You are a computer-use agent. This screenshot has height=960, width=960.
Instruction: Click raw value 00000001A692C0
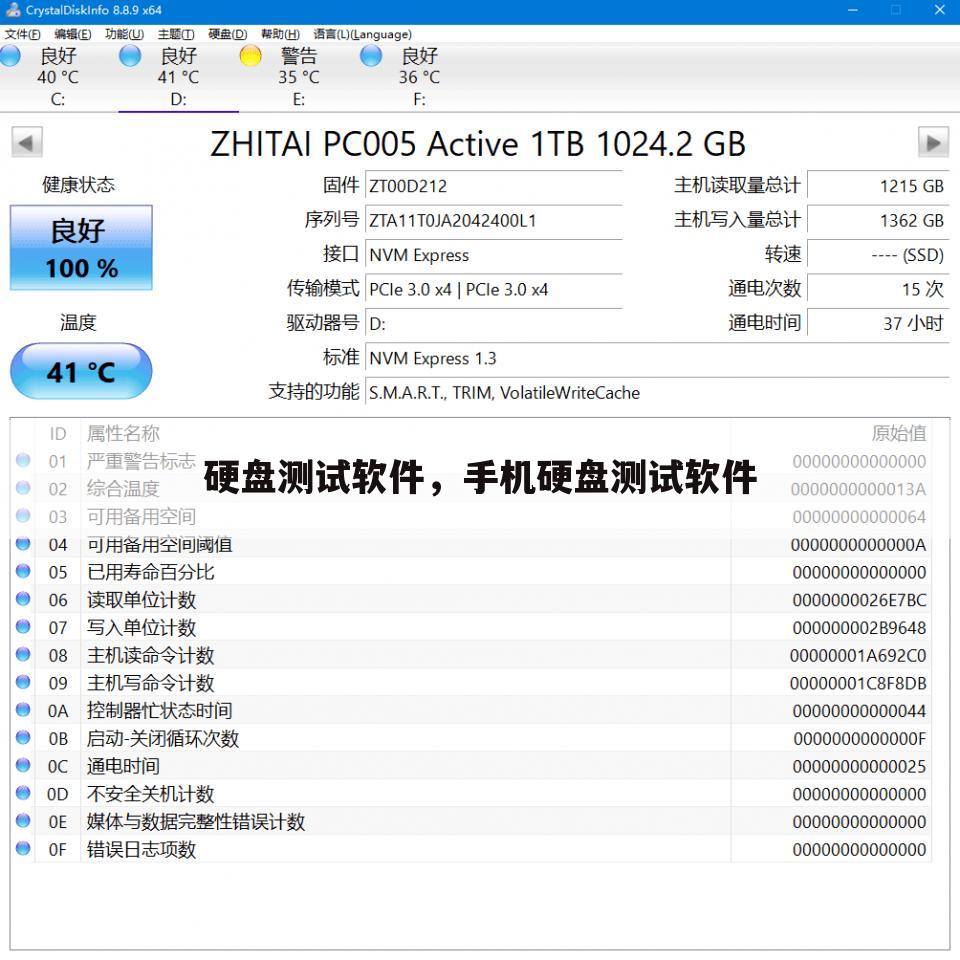tap(858, 655)
